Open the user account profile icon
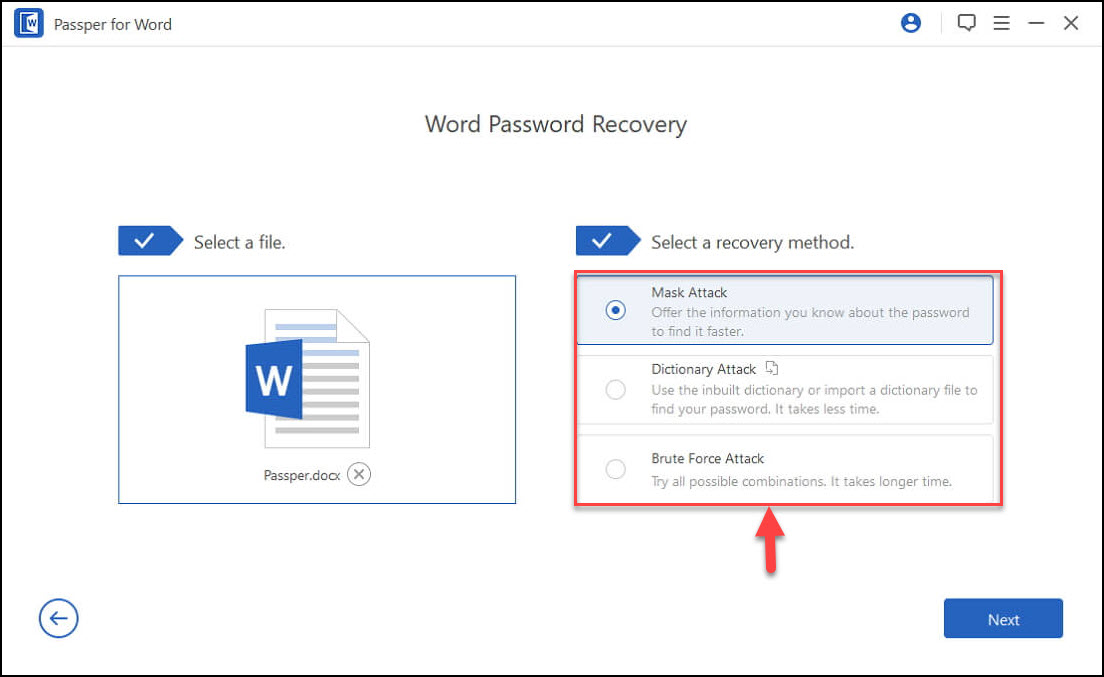 [910, 23]
